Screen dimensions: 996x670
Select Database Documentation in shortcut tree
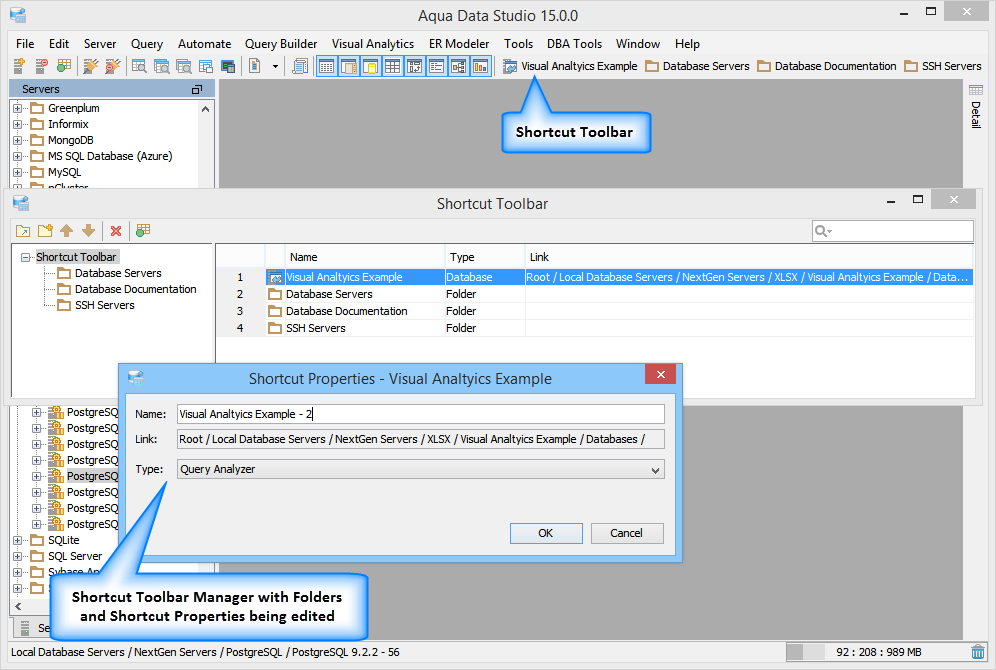pos(135,289)
